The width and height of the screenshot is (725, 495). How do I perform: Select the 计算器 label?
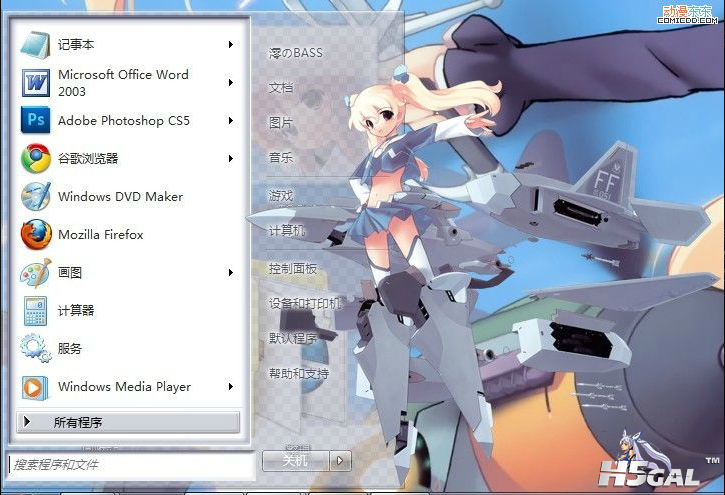[76, 311]
